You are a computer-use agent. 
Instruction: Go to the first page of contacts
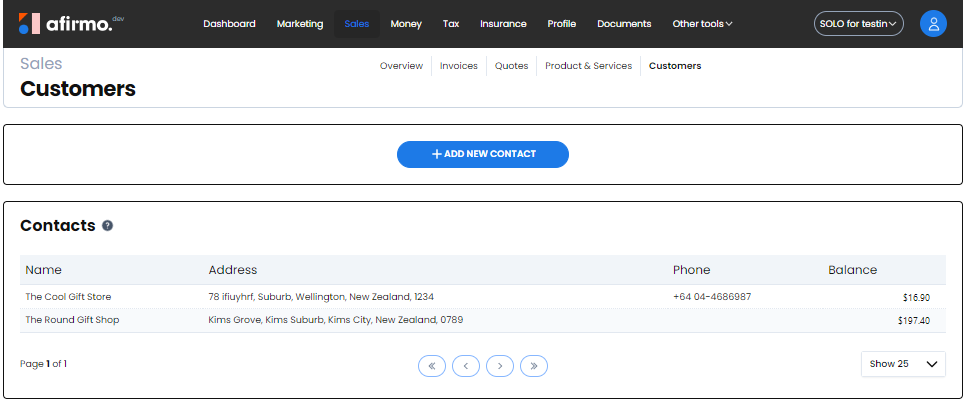pos(432,366)
